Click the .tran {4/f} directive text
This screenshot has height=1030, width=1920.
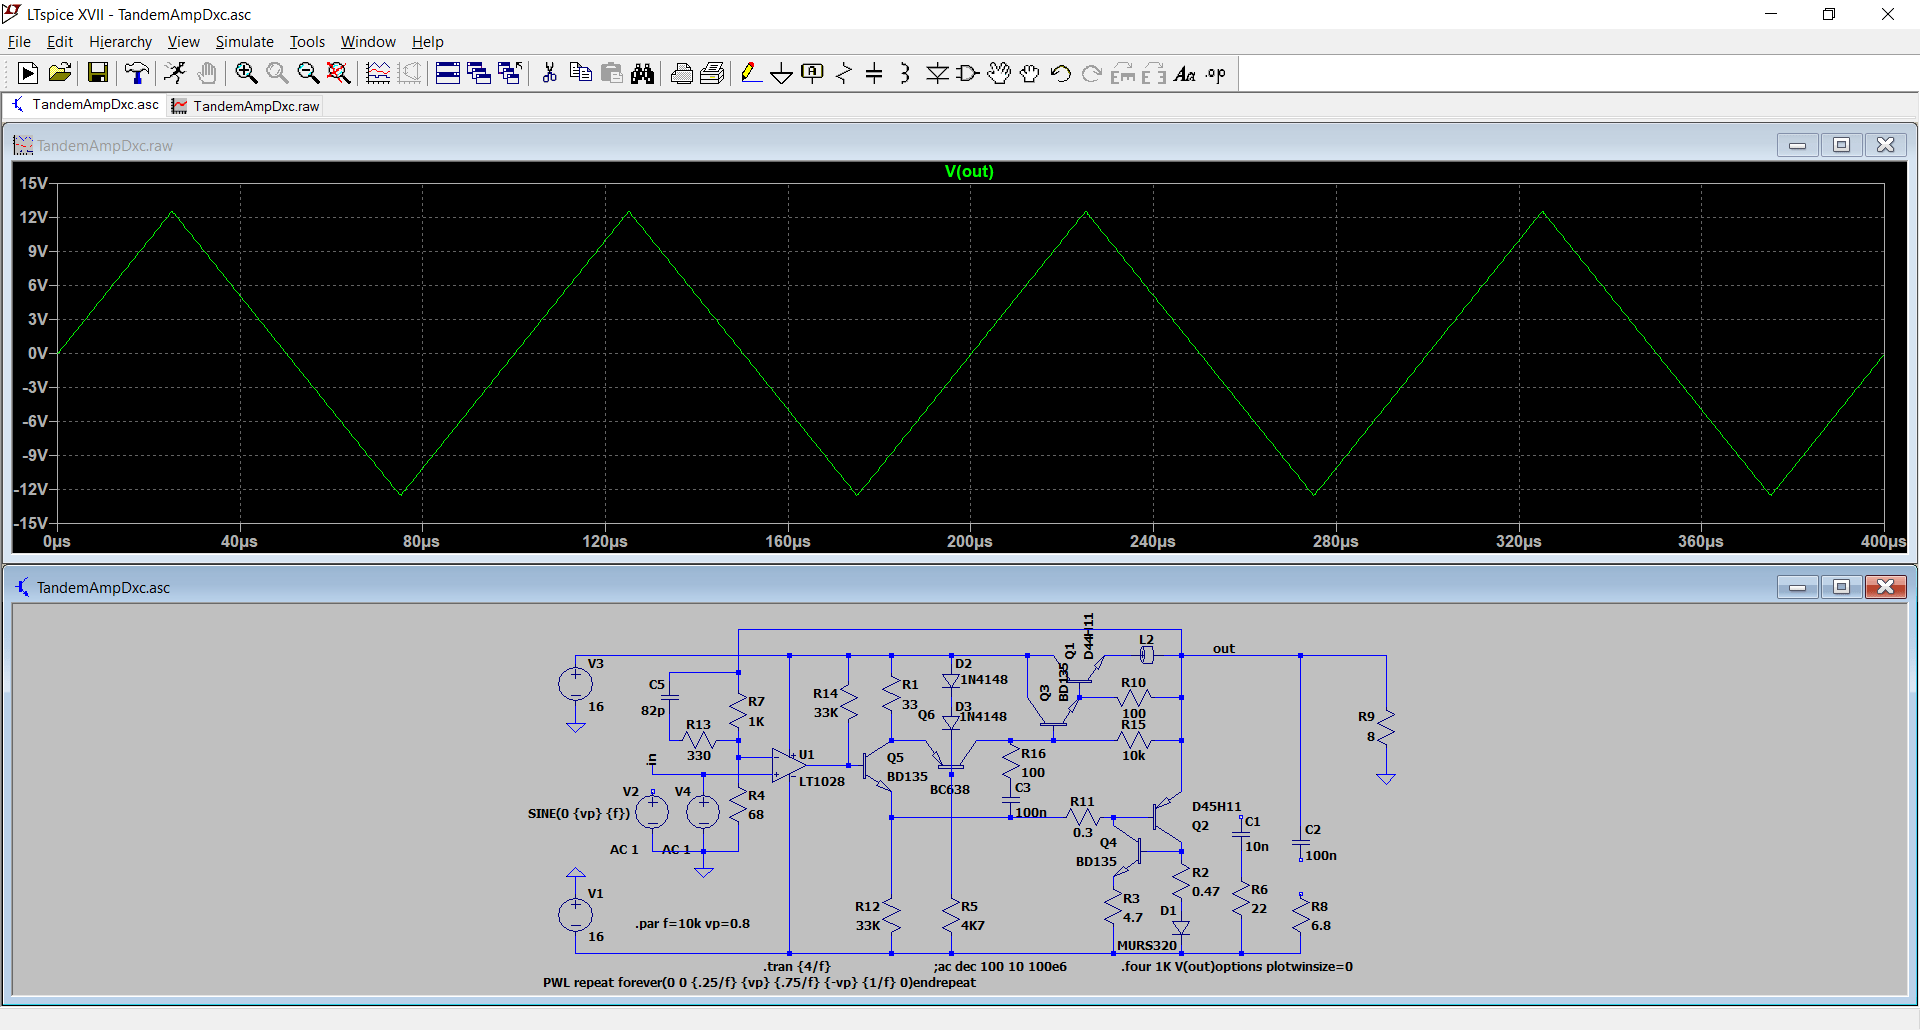(797, 966)
